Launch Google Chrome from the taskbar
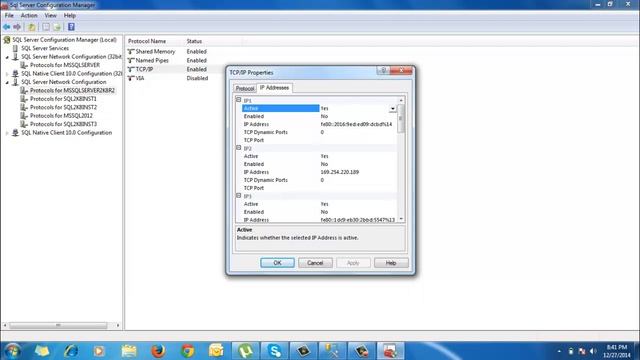640x360 pixels. coord(187,351)
